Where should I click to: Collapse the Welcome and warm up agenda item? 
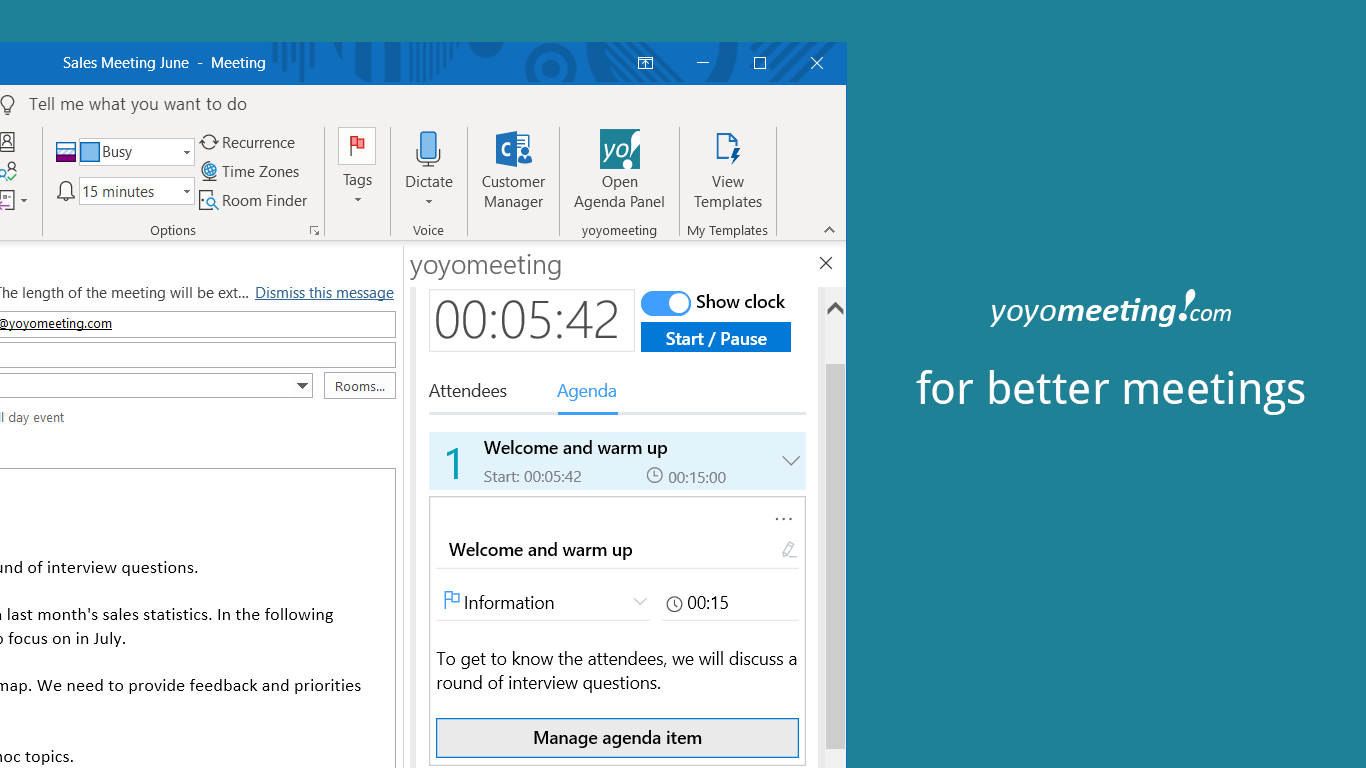[790, 461]
